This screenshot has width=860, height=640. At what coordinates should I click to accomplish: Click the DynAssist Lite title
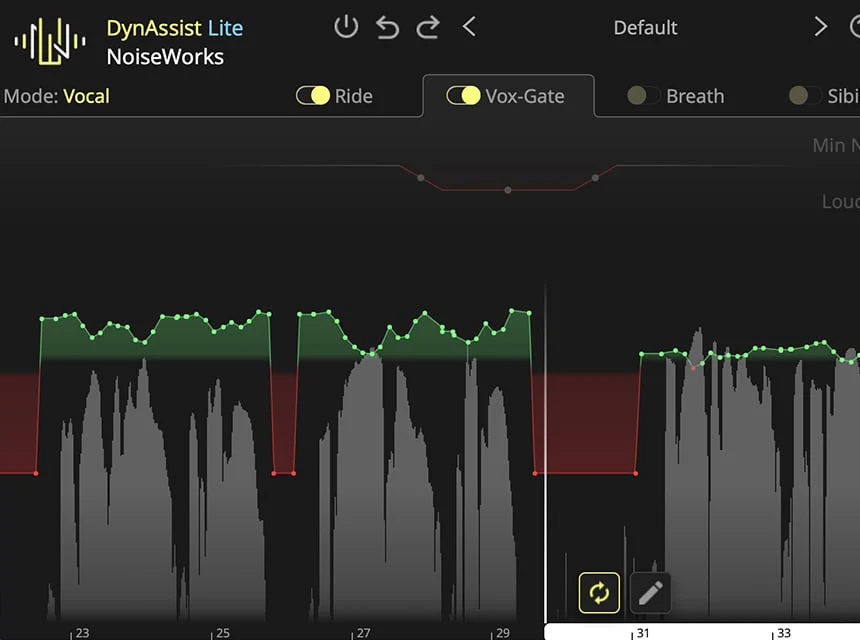click(x=175, y=28)
